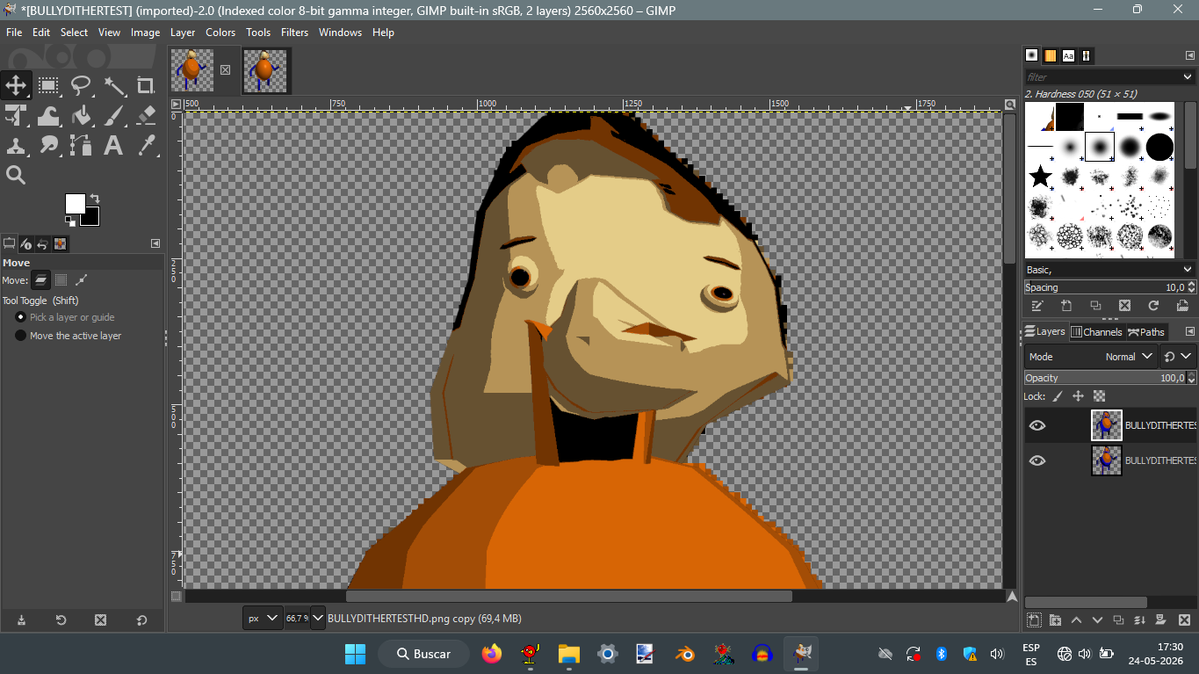Select the Rectangle Select tool
The image size is (1199, 674).
pyautogui.click(x=48, y=85)
